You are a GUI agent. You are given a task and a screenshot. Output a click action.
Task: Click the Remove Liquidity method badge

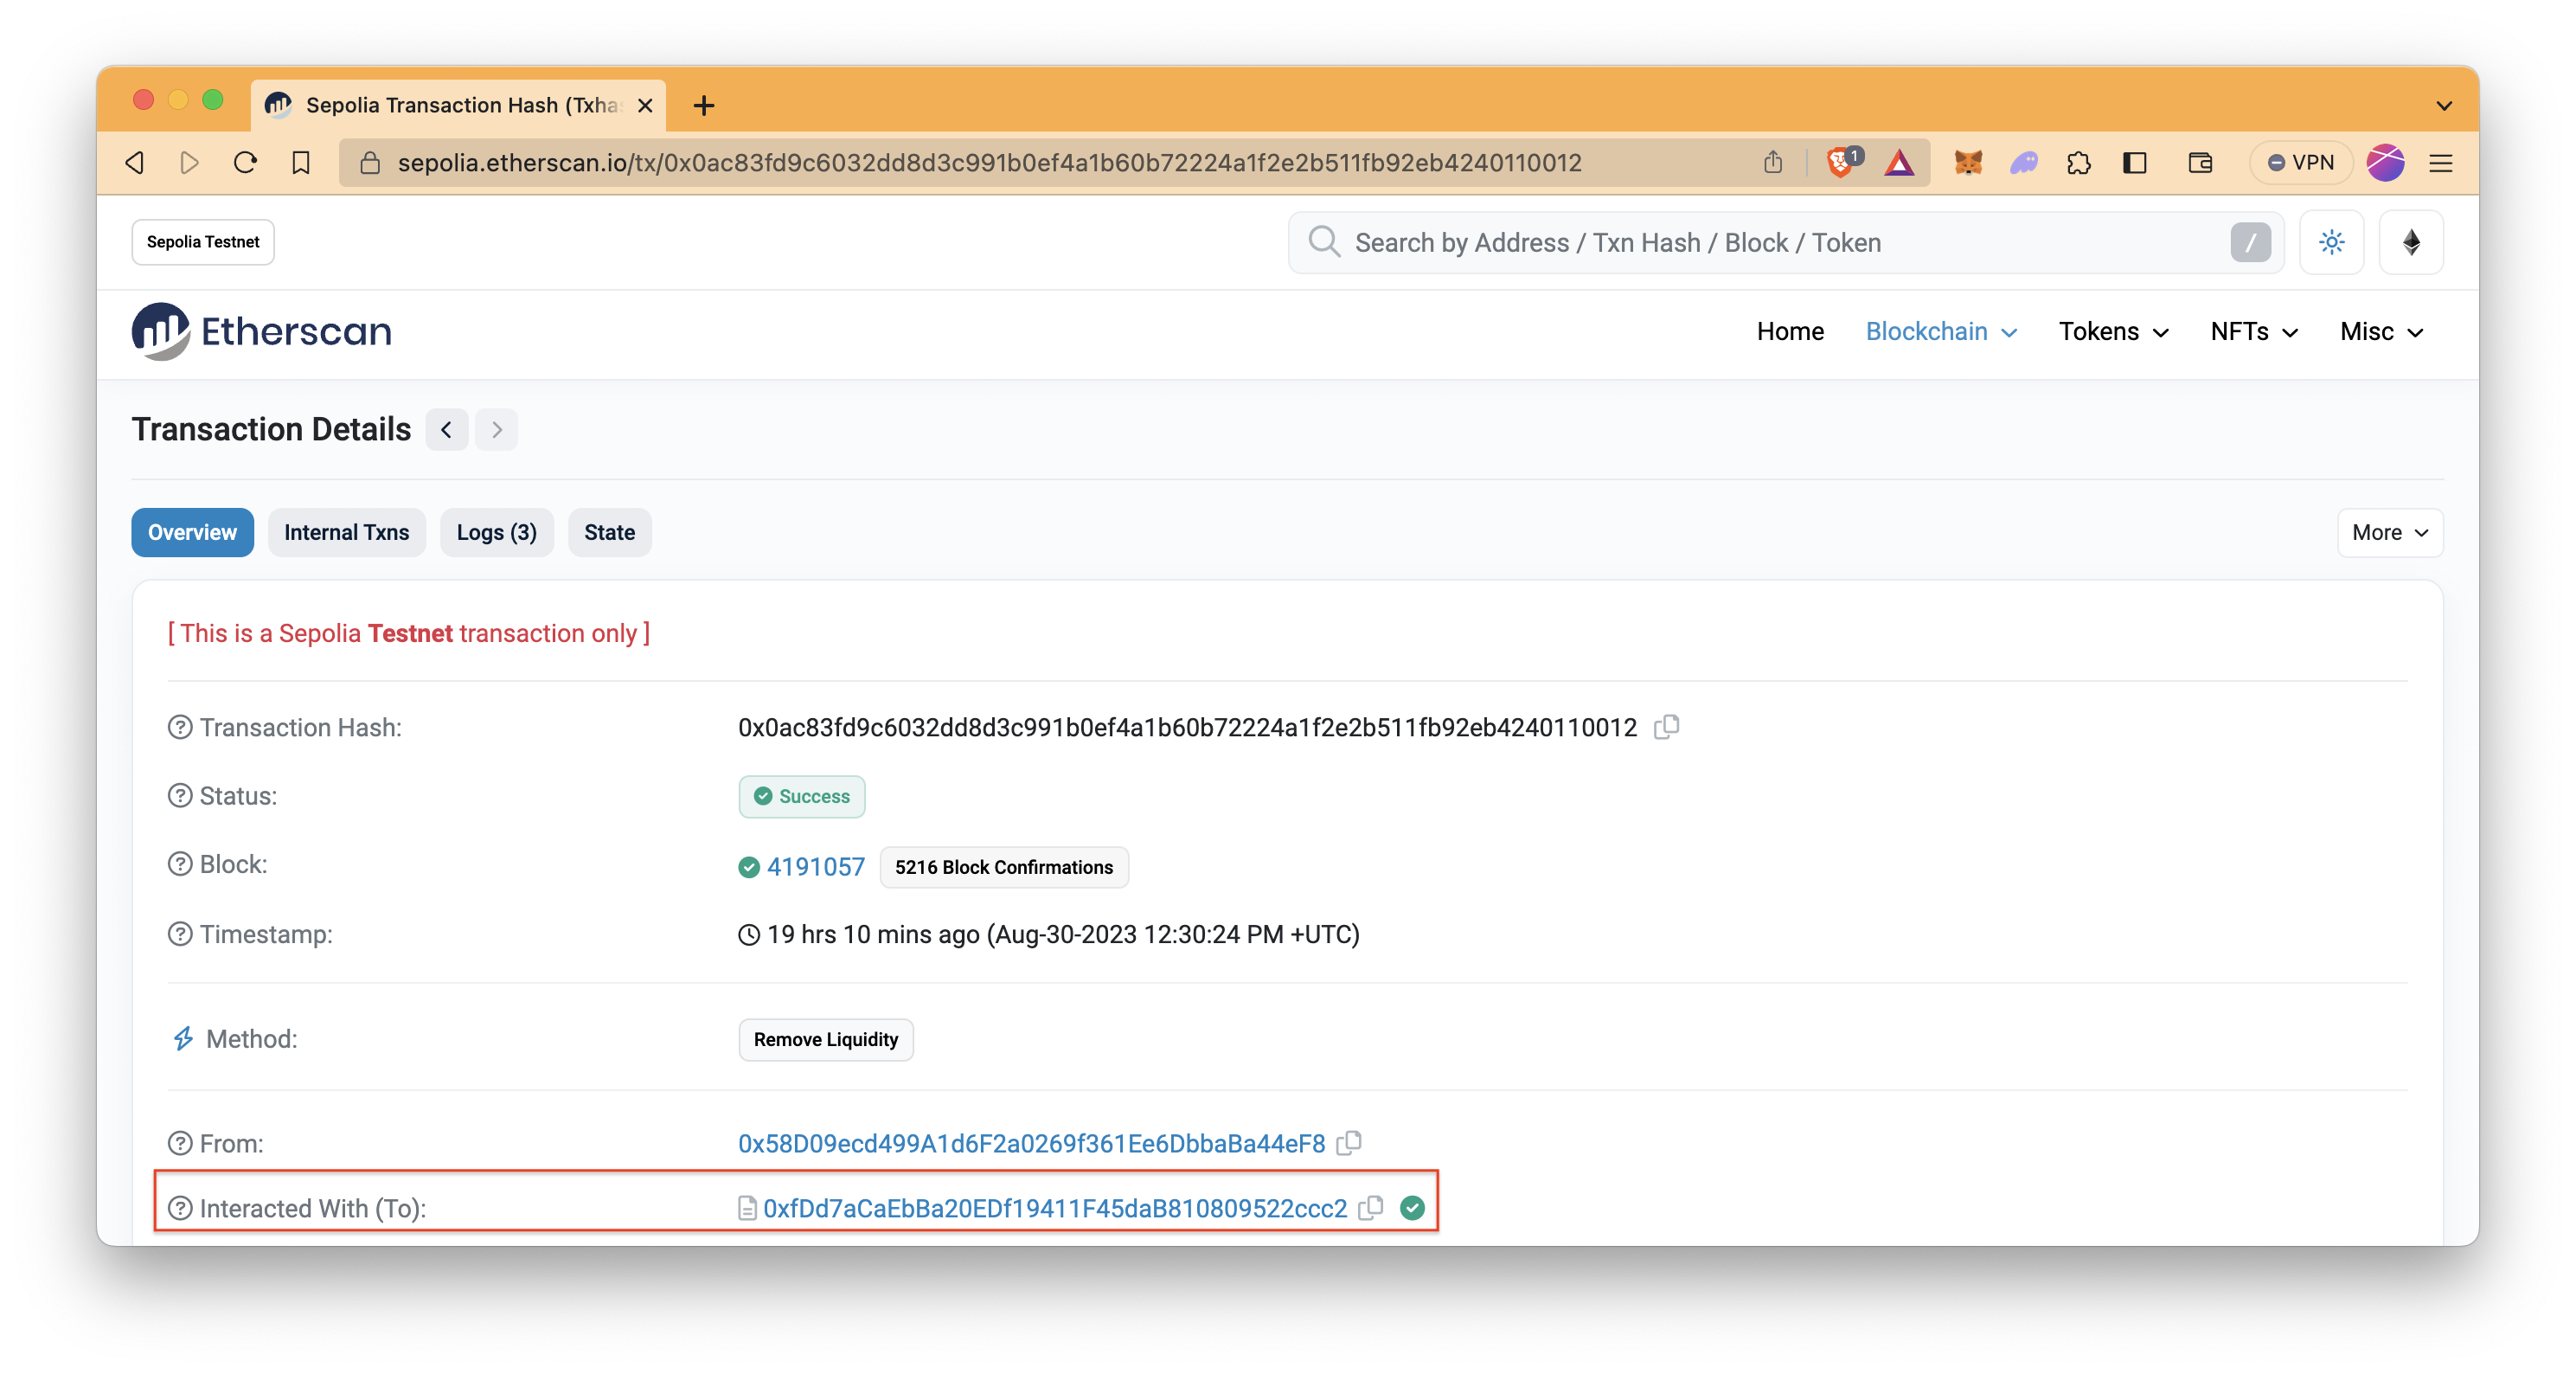pyautogui.click(x=826, y=1040)
